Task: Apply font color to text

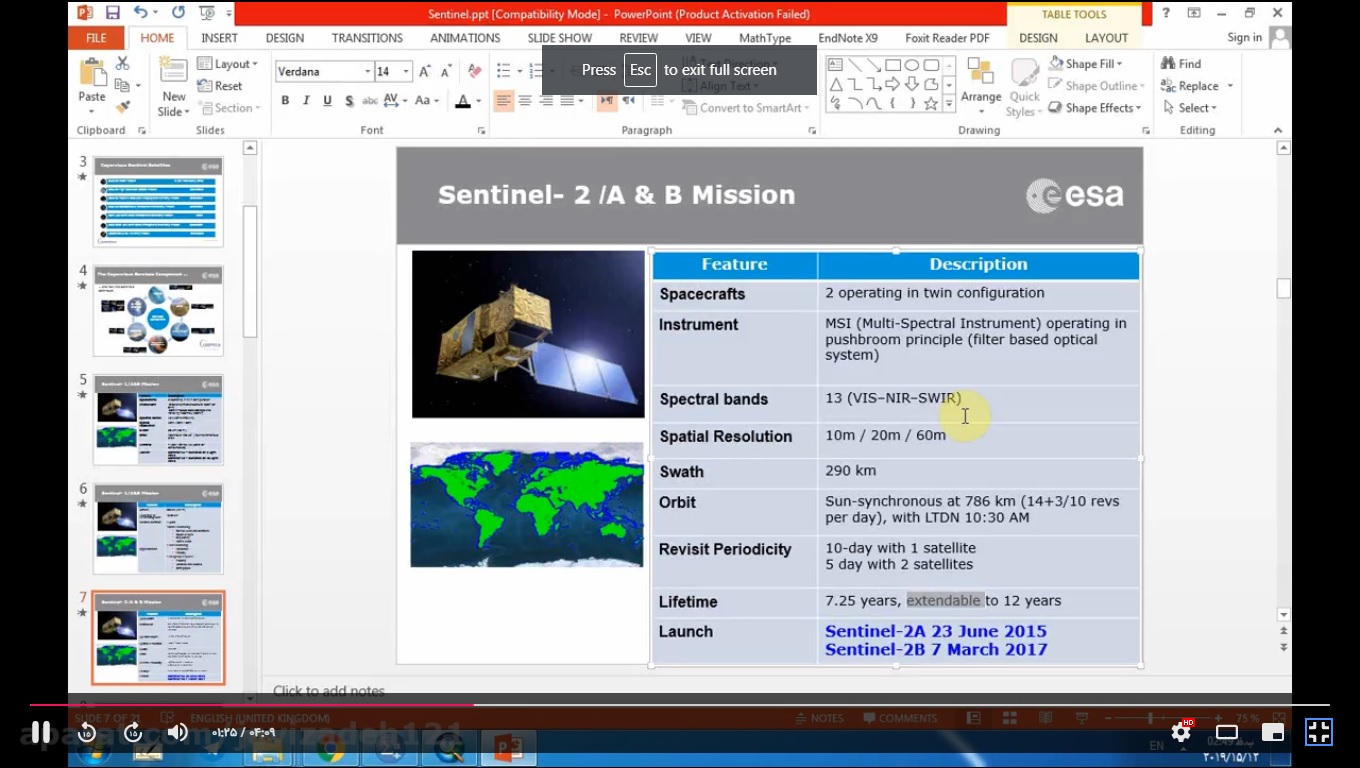Action: [462, 101]
